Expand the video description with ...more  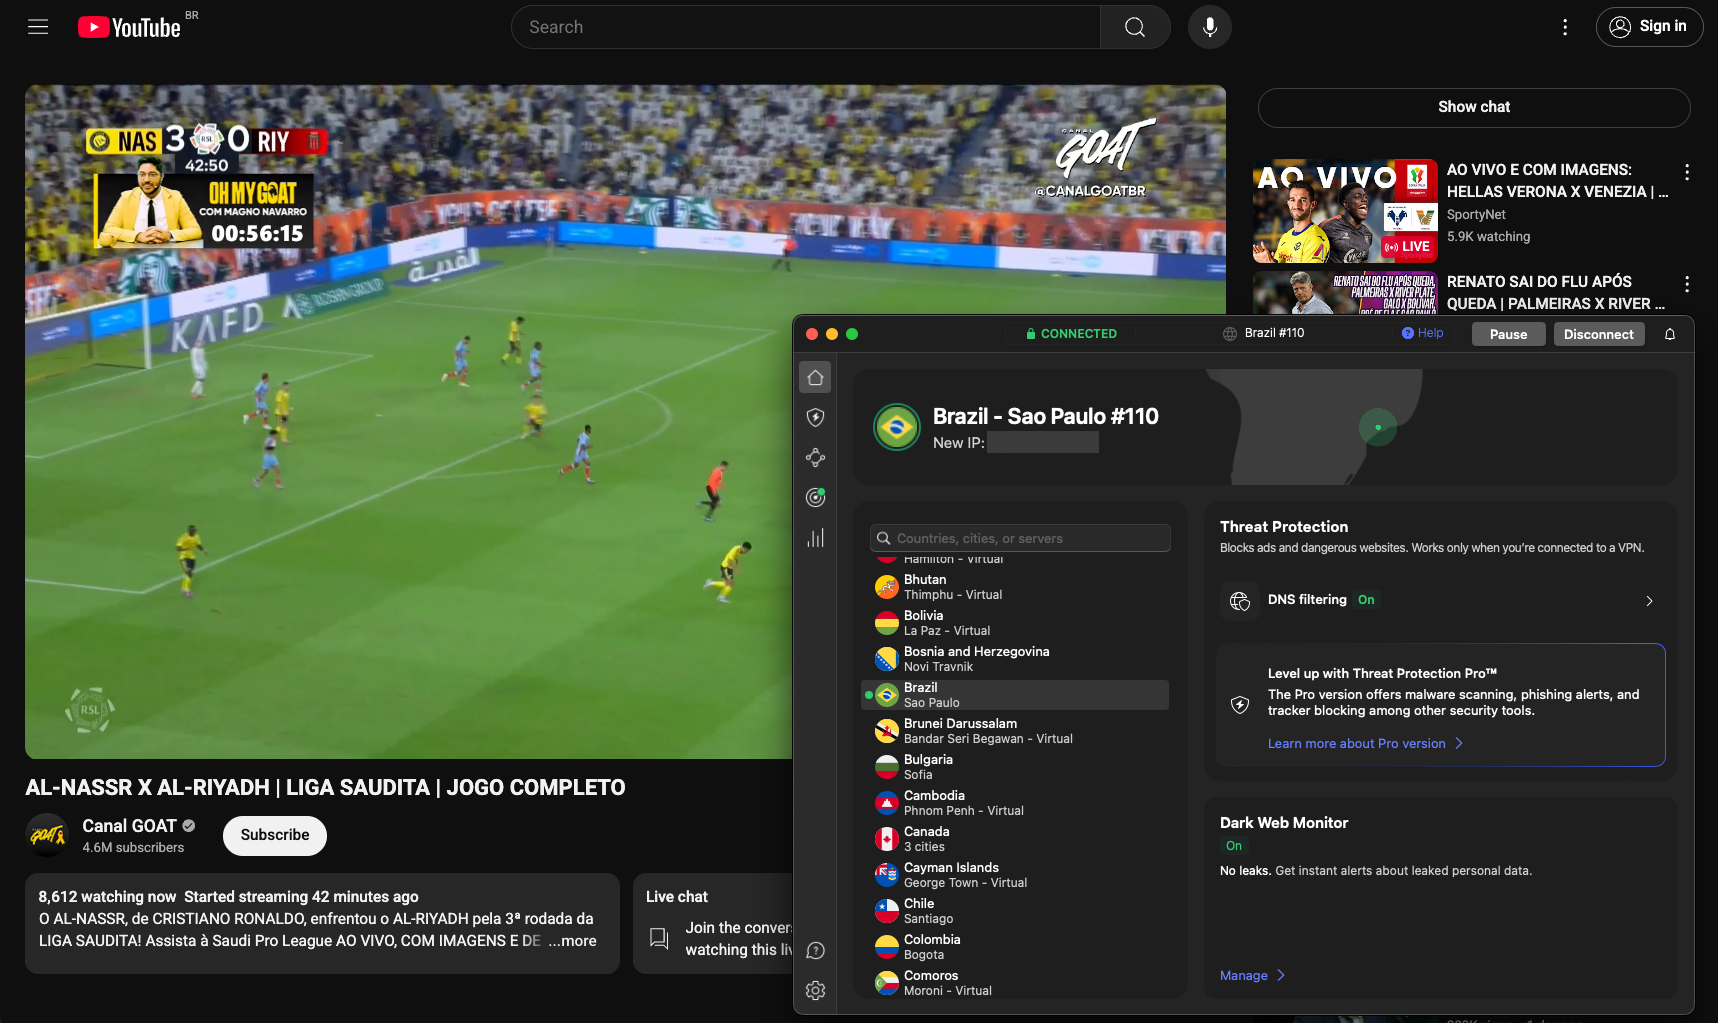click(572, 941)
